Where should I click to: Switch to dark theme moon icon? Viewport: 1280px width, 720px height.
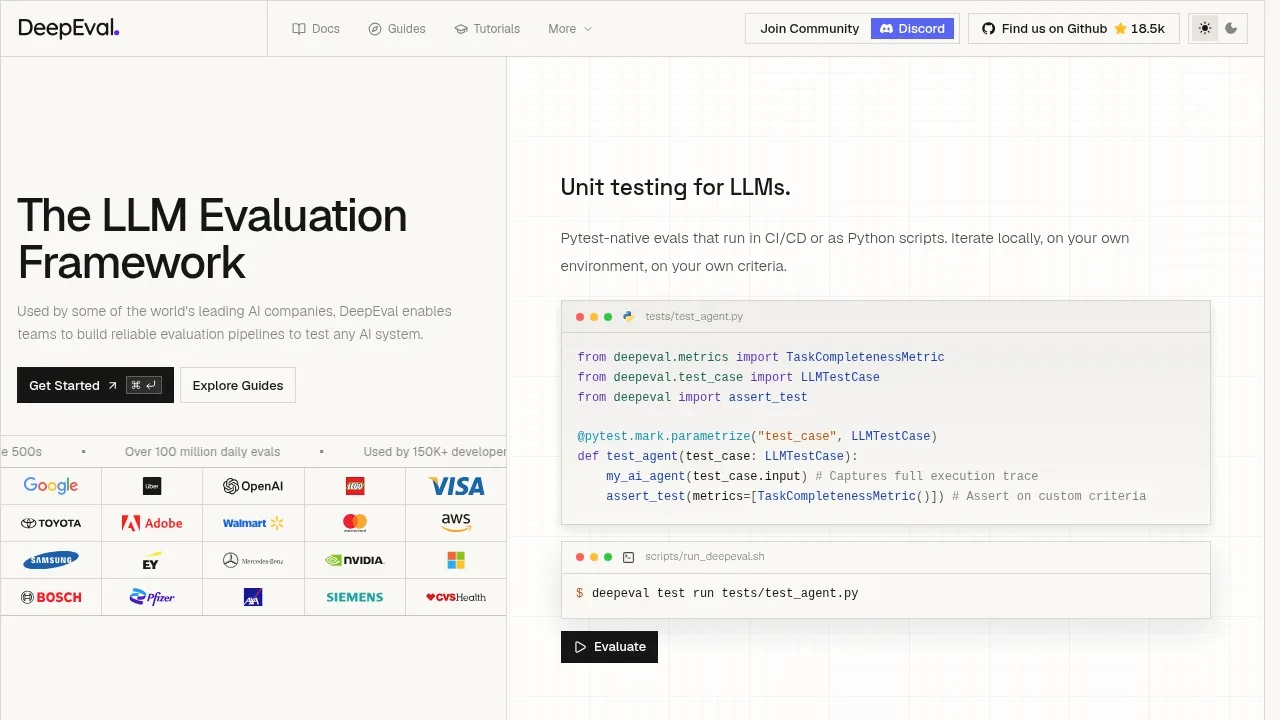click(1231, 29)
